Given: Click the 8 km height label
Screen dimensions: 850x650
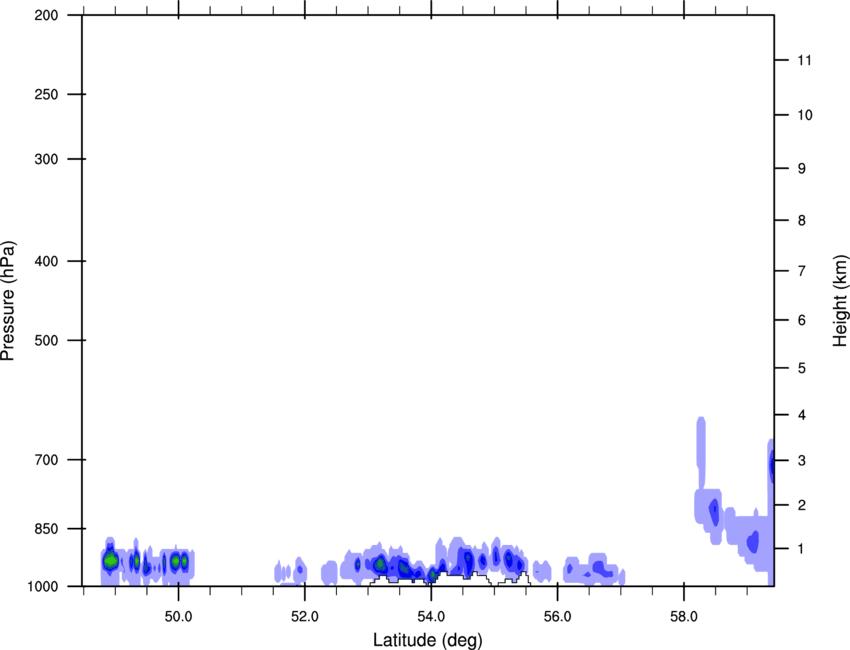Looking at the screenshot, I should pos(802,220).
